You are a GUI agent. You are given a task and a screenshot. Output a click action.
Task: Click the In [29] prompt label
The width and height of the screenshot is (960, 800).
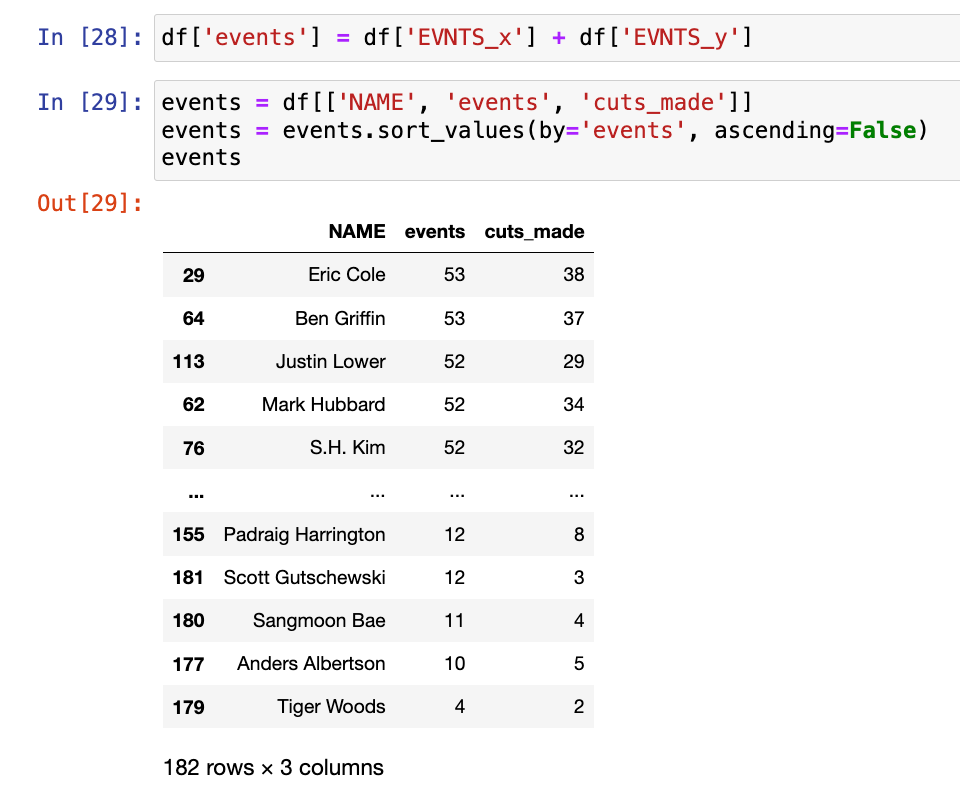click(x=90, y=102)
